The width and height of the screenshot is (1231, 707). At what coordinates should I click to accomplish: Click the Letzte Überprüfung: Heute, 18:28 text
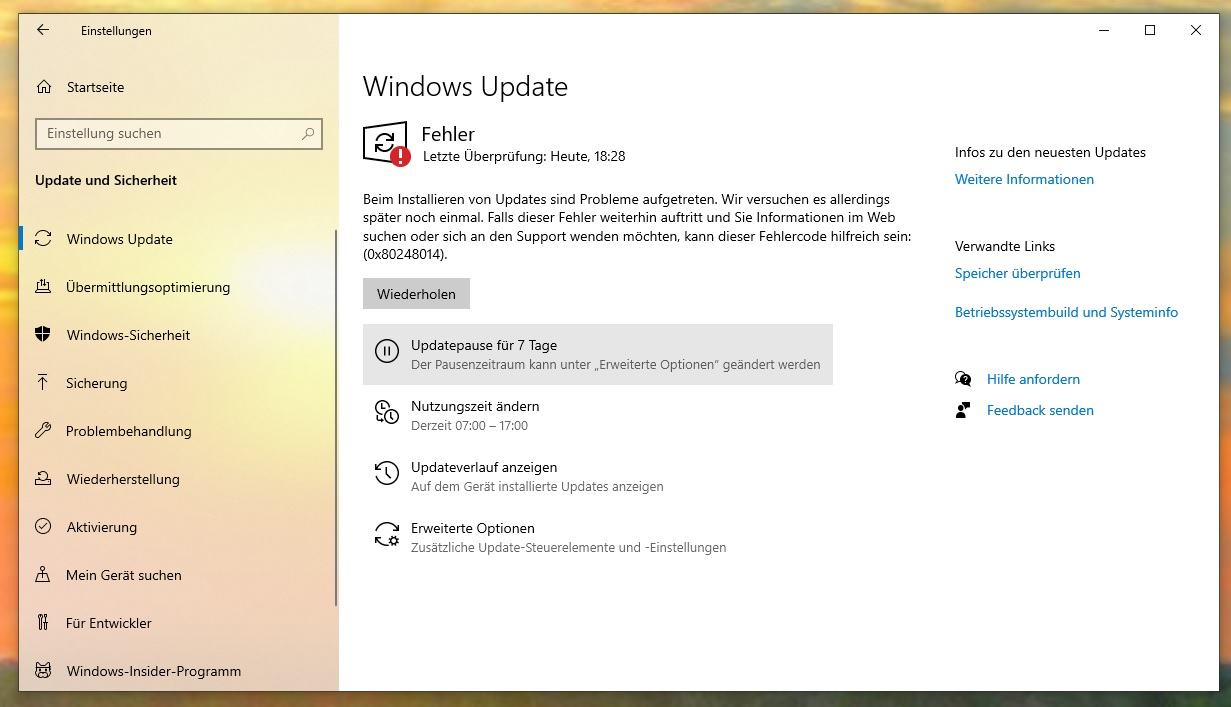point(524,156)
